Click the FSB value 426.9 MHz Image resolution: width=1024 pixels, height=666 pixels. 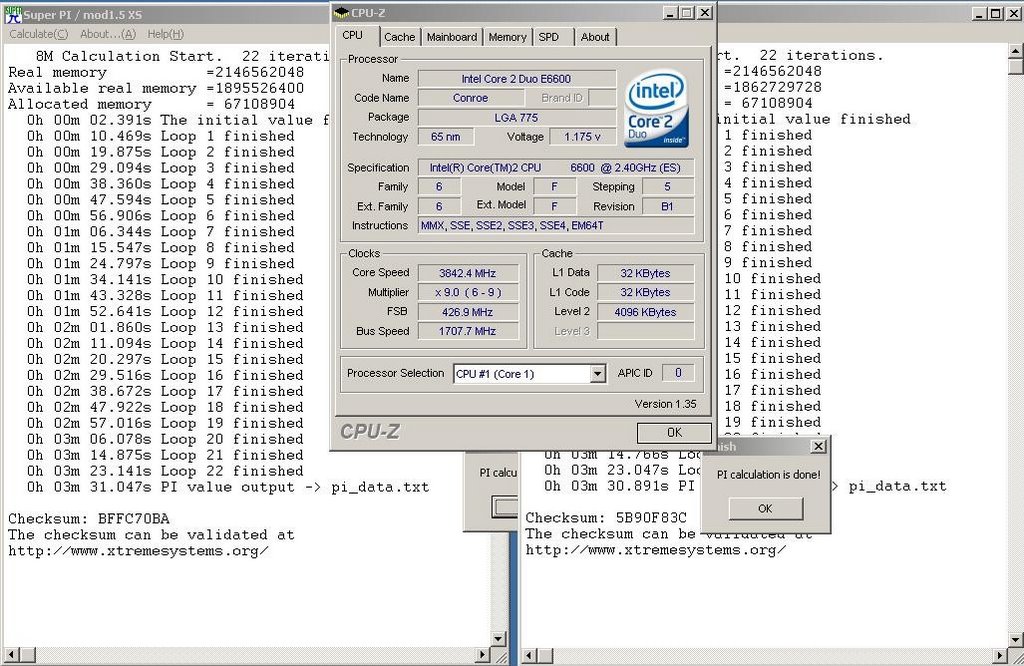pyautogui.click(x=468, y=312)
